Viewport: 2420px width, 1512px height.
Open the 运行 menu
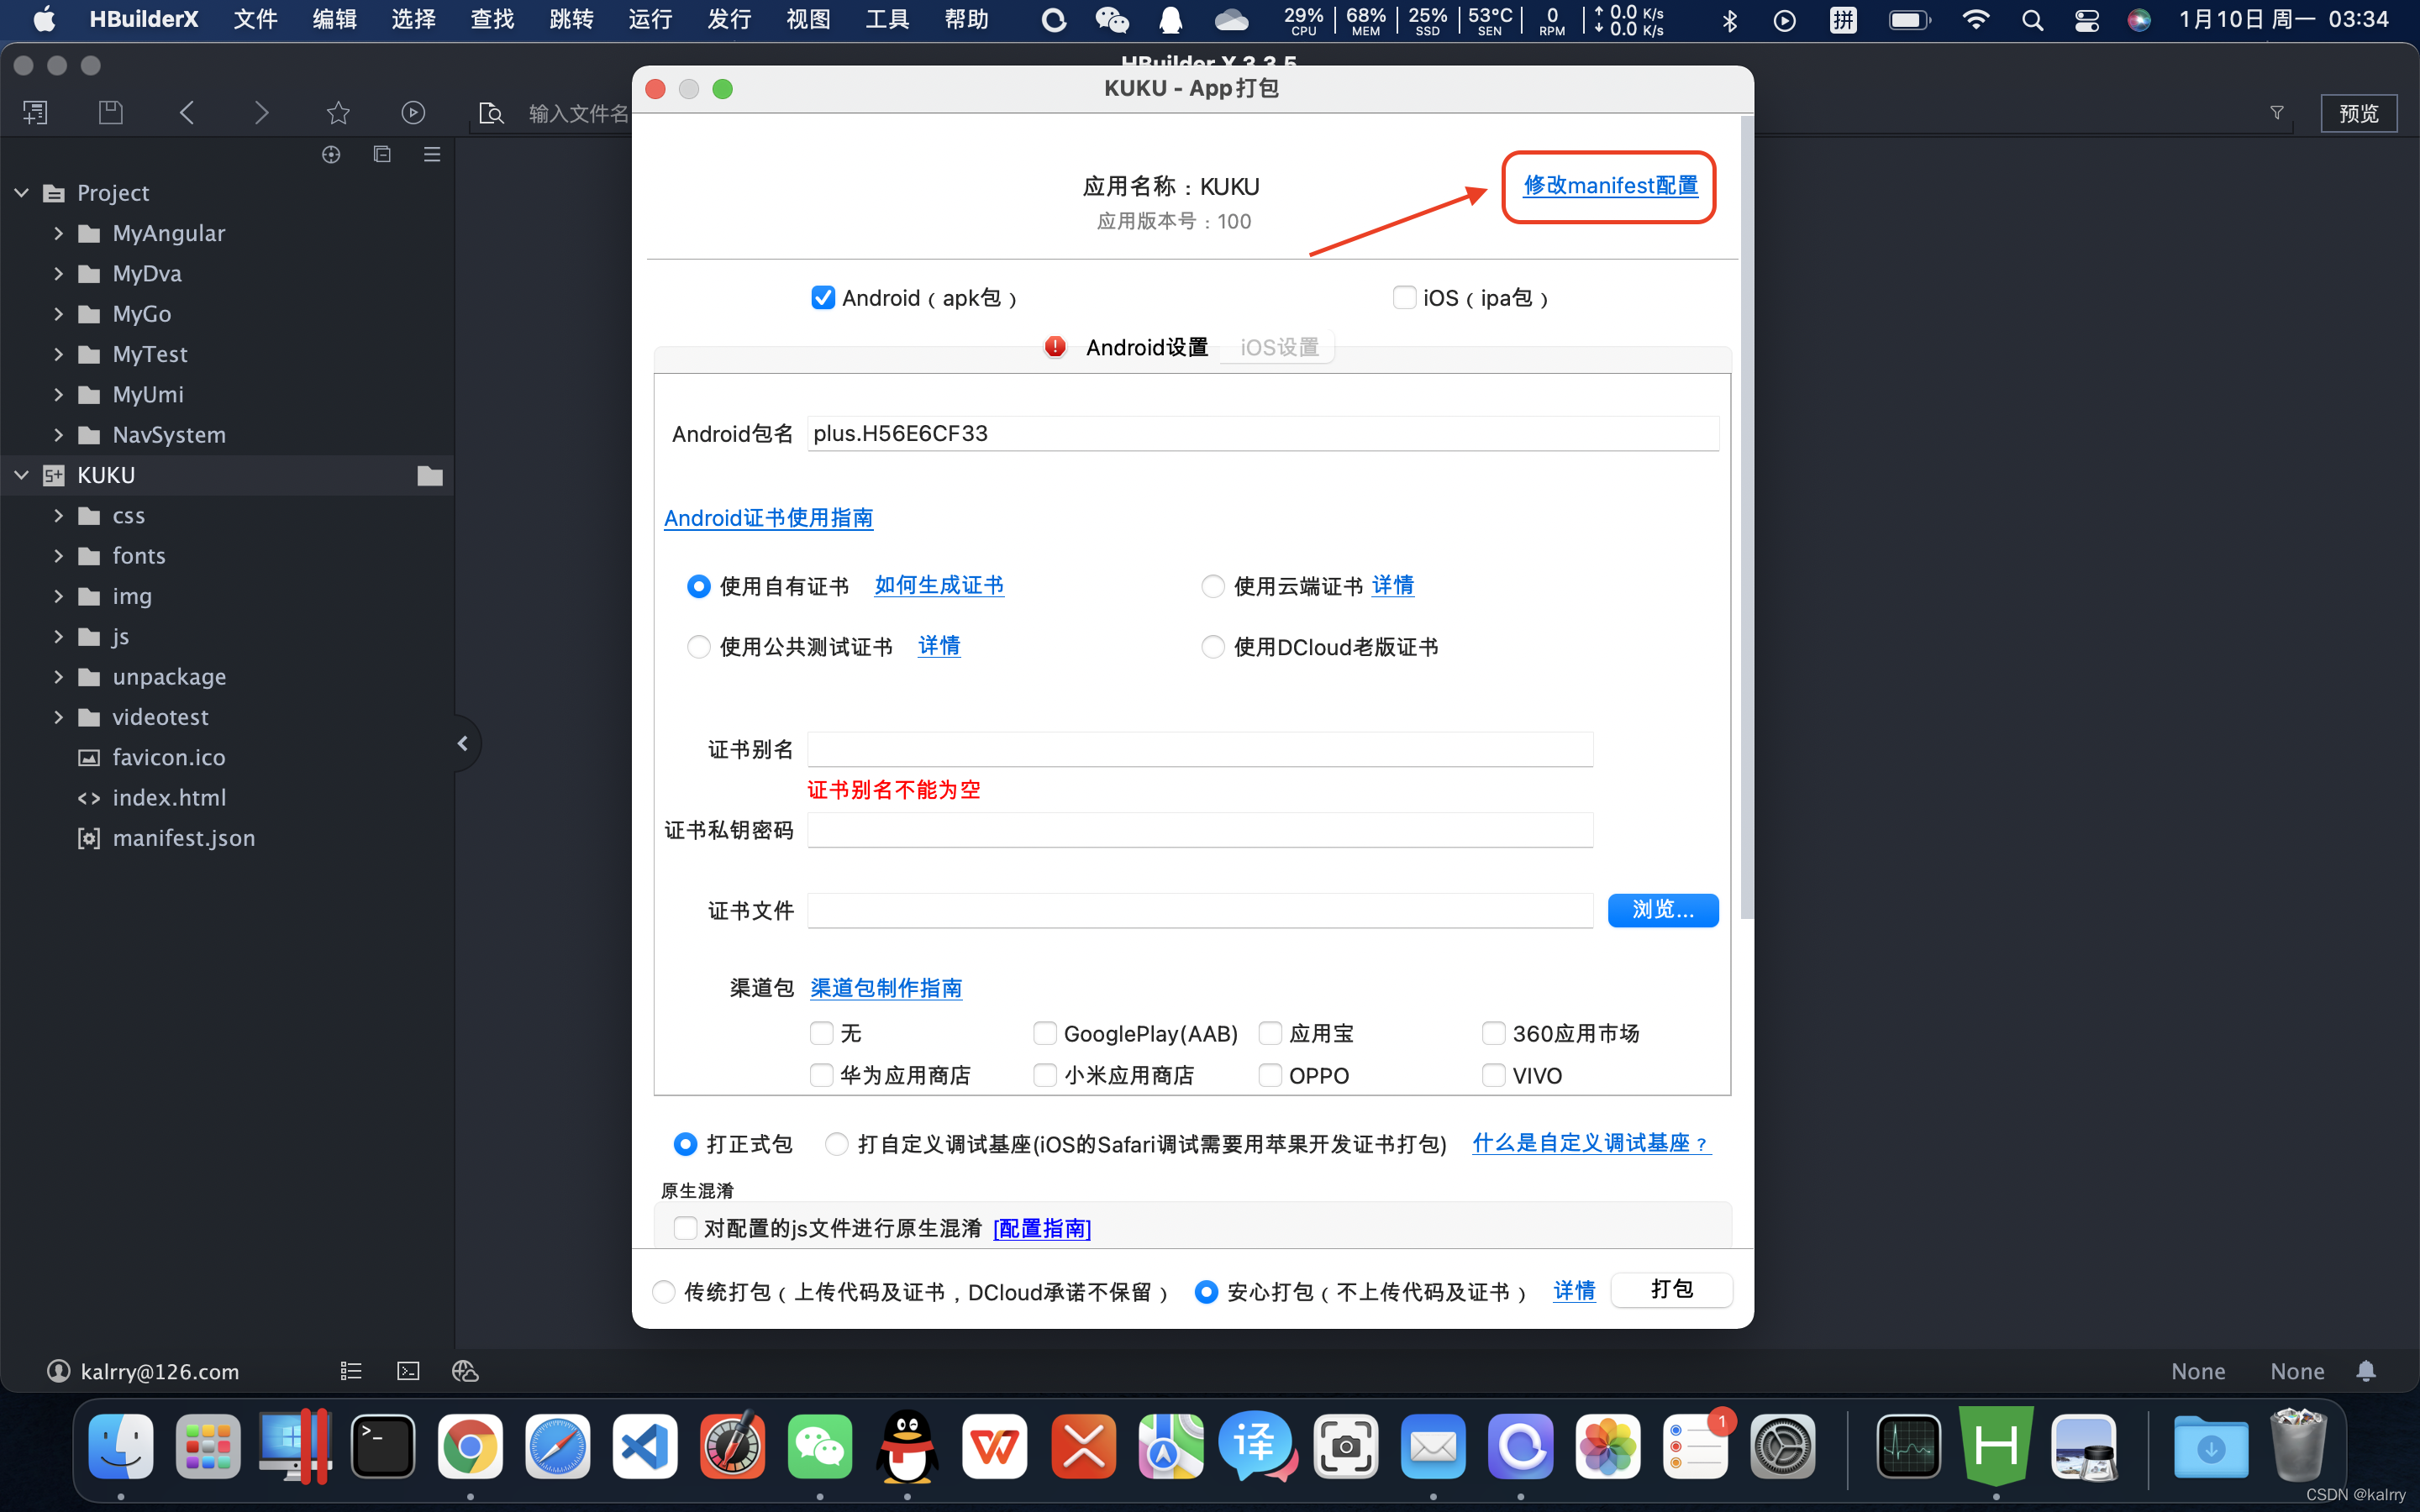coord(650,19)
